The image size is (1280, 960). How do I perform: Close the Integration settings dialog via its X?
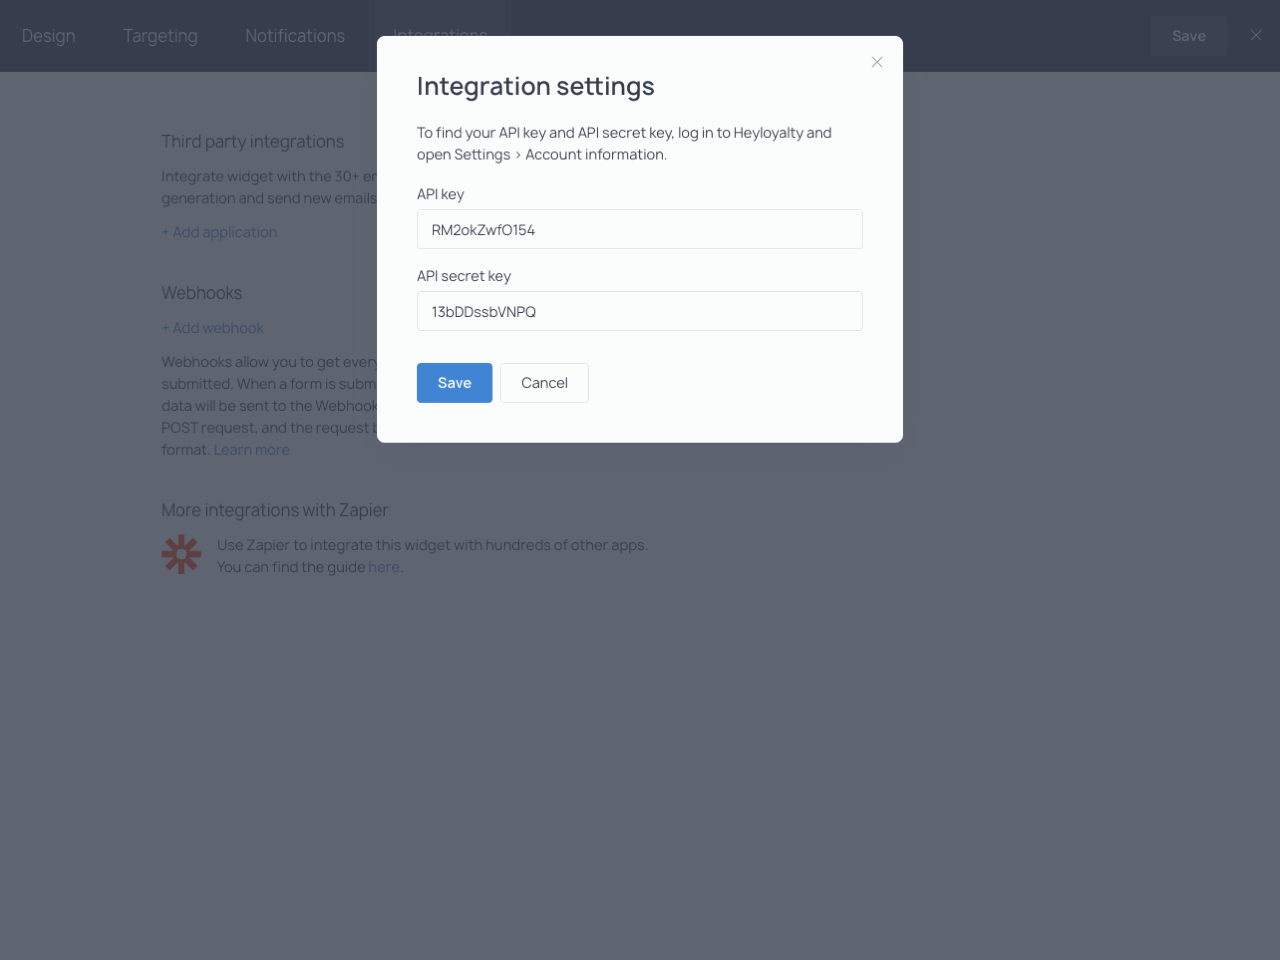877,62
